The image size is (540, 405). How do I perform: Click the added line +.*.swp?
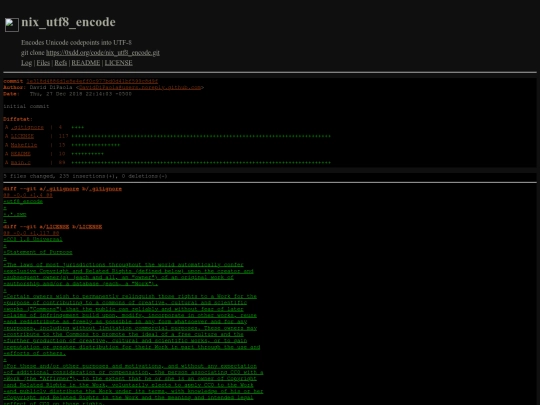[x=15, y=214]
